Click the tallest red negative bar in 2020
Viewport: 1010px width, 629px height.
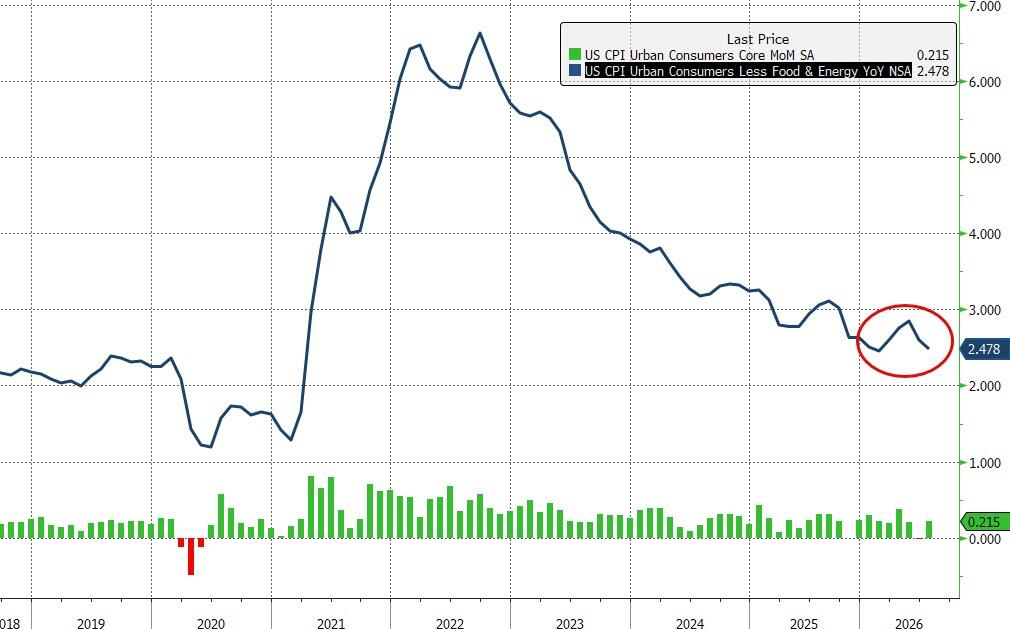(x=191, y=556)
